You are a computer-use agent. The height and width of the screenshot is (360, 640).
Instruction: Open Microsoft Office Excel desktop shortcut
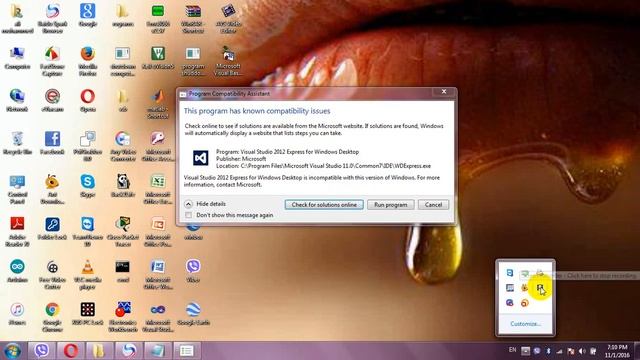158,189
